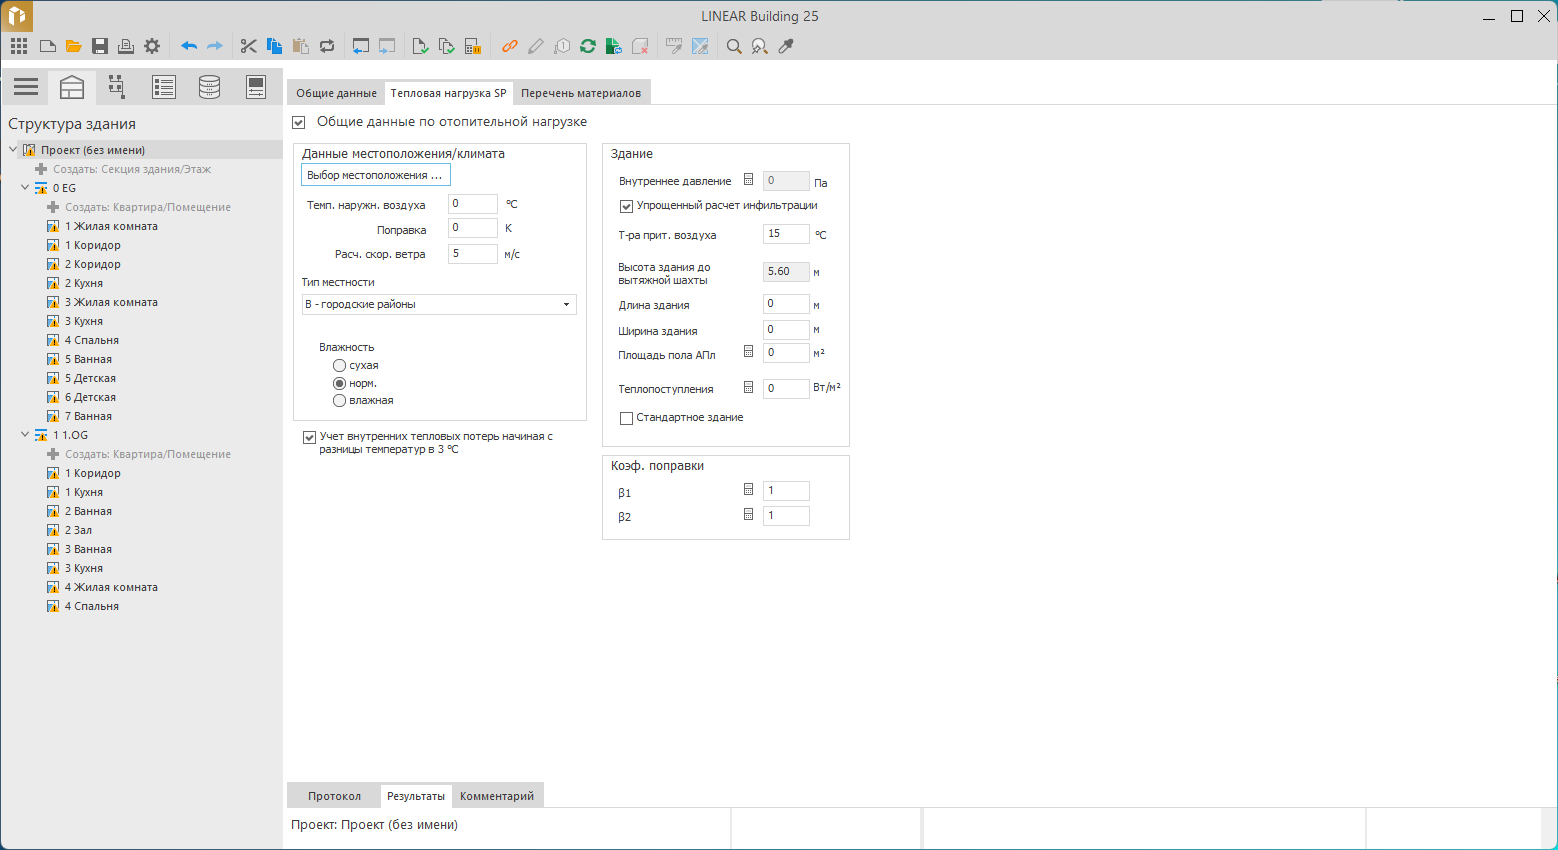Select the 'влажная' humidity radio button
This screenshot has height=850, width=1558.
click(340, 401)
